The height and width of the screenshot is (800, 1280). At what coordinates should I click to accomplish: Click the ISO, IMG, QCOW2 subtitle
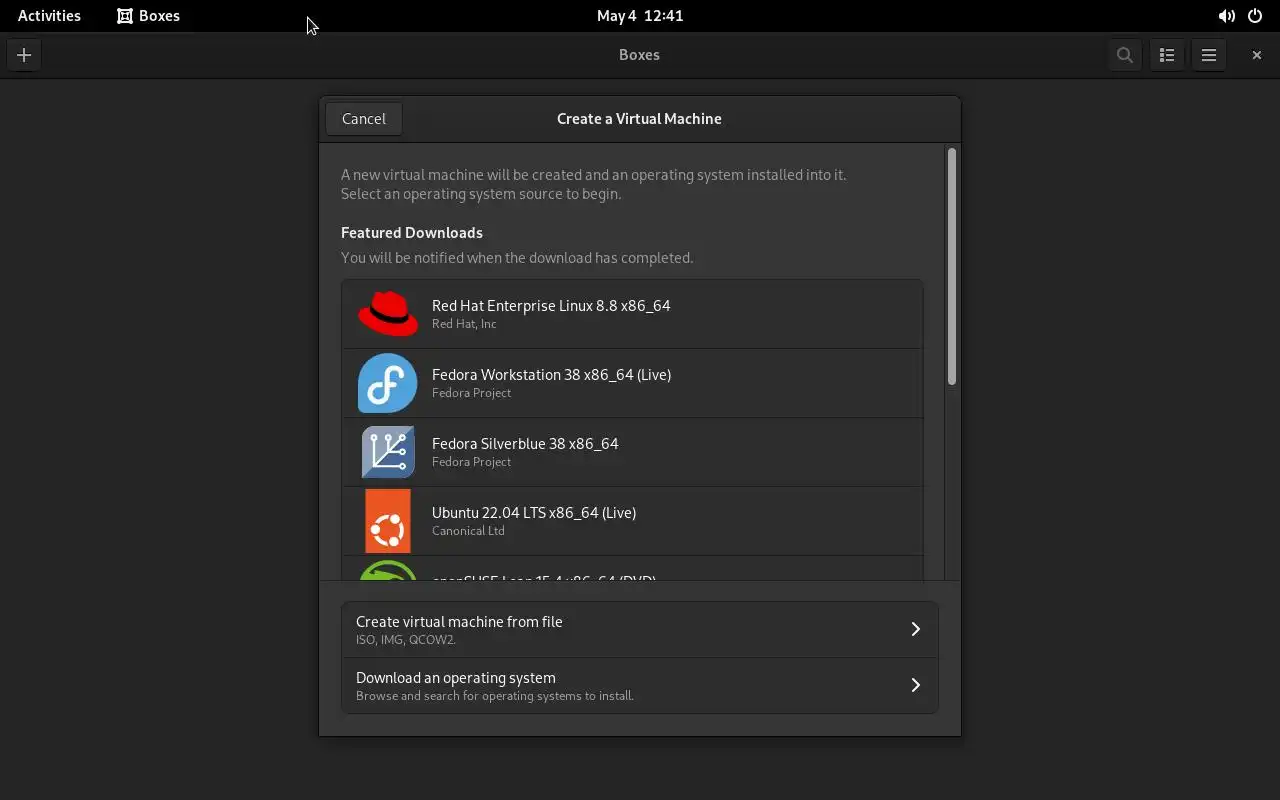click(x=406, y=640)
